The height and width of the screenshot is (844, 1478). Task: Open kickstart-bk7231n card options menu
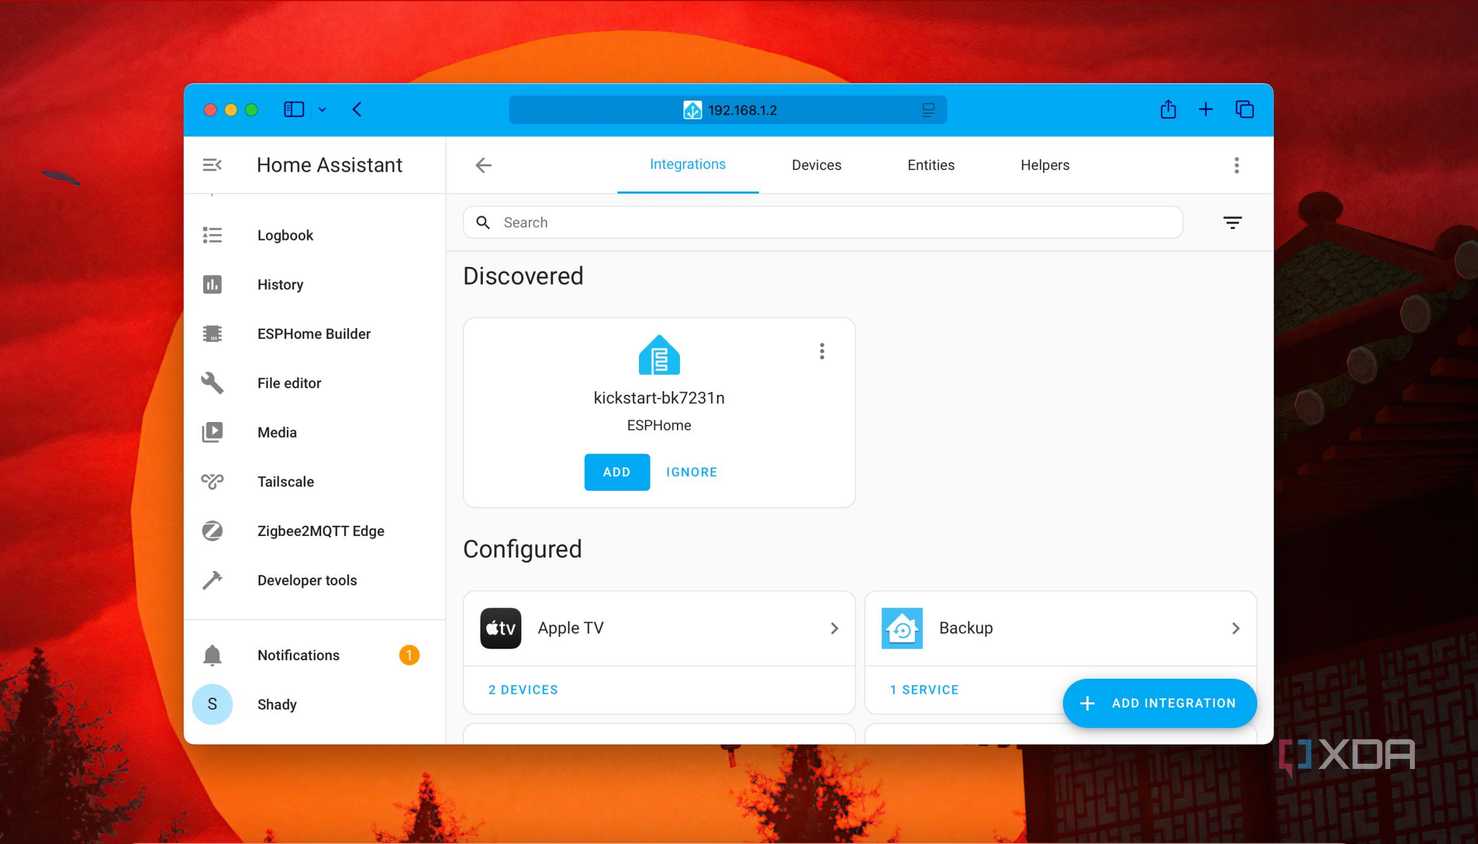(822, 351)
